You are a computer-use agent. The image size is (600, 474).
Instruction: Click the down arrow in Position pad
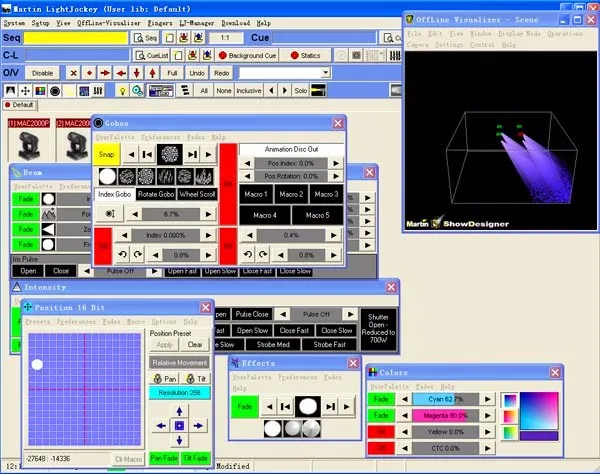(x=179, y=440)
